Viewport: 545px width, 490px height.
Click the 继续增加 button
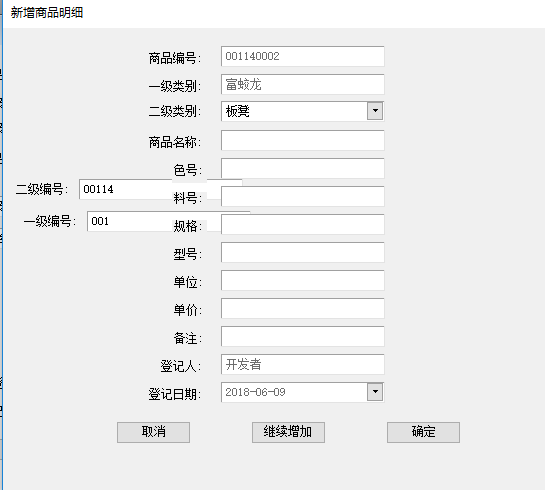288,432
